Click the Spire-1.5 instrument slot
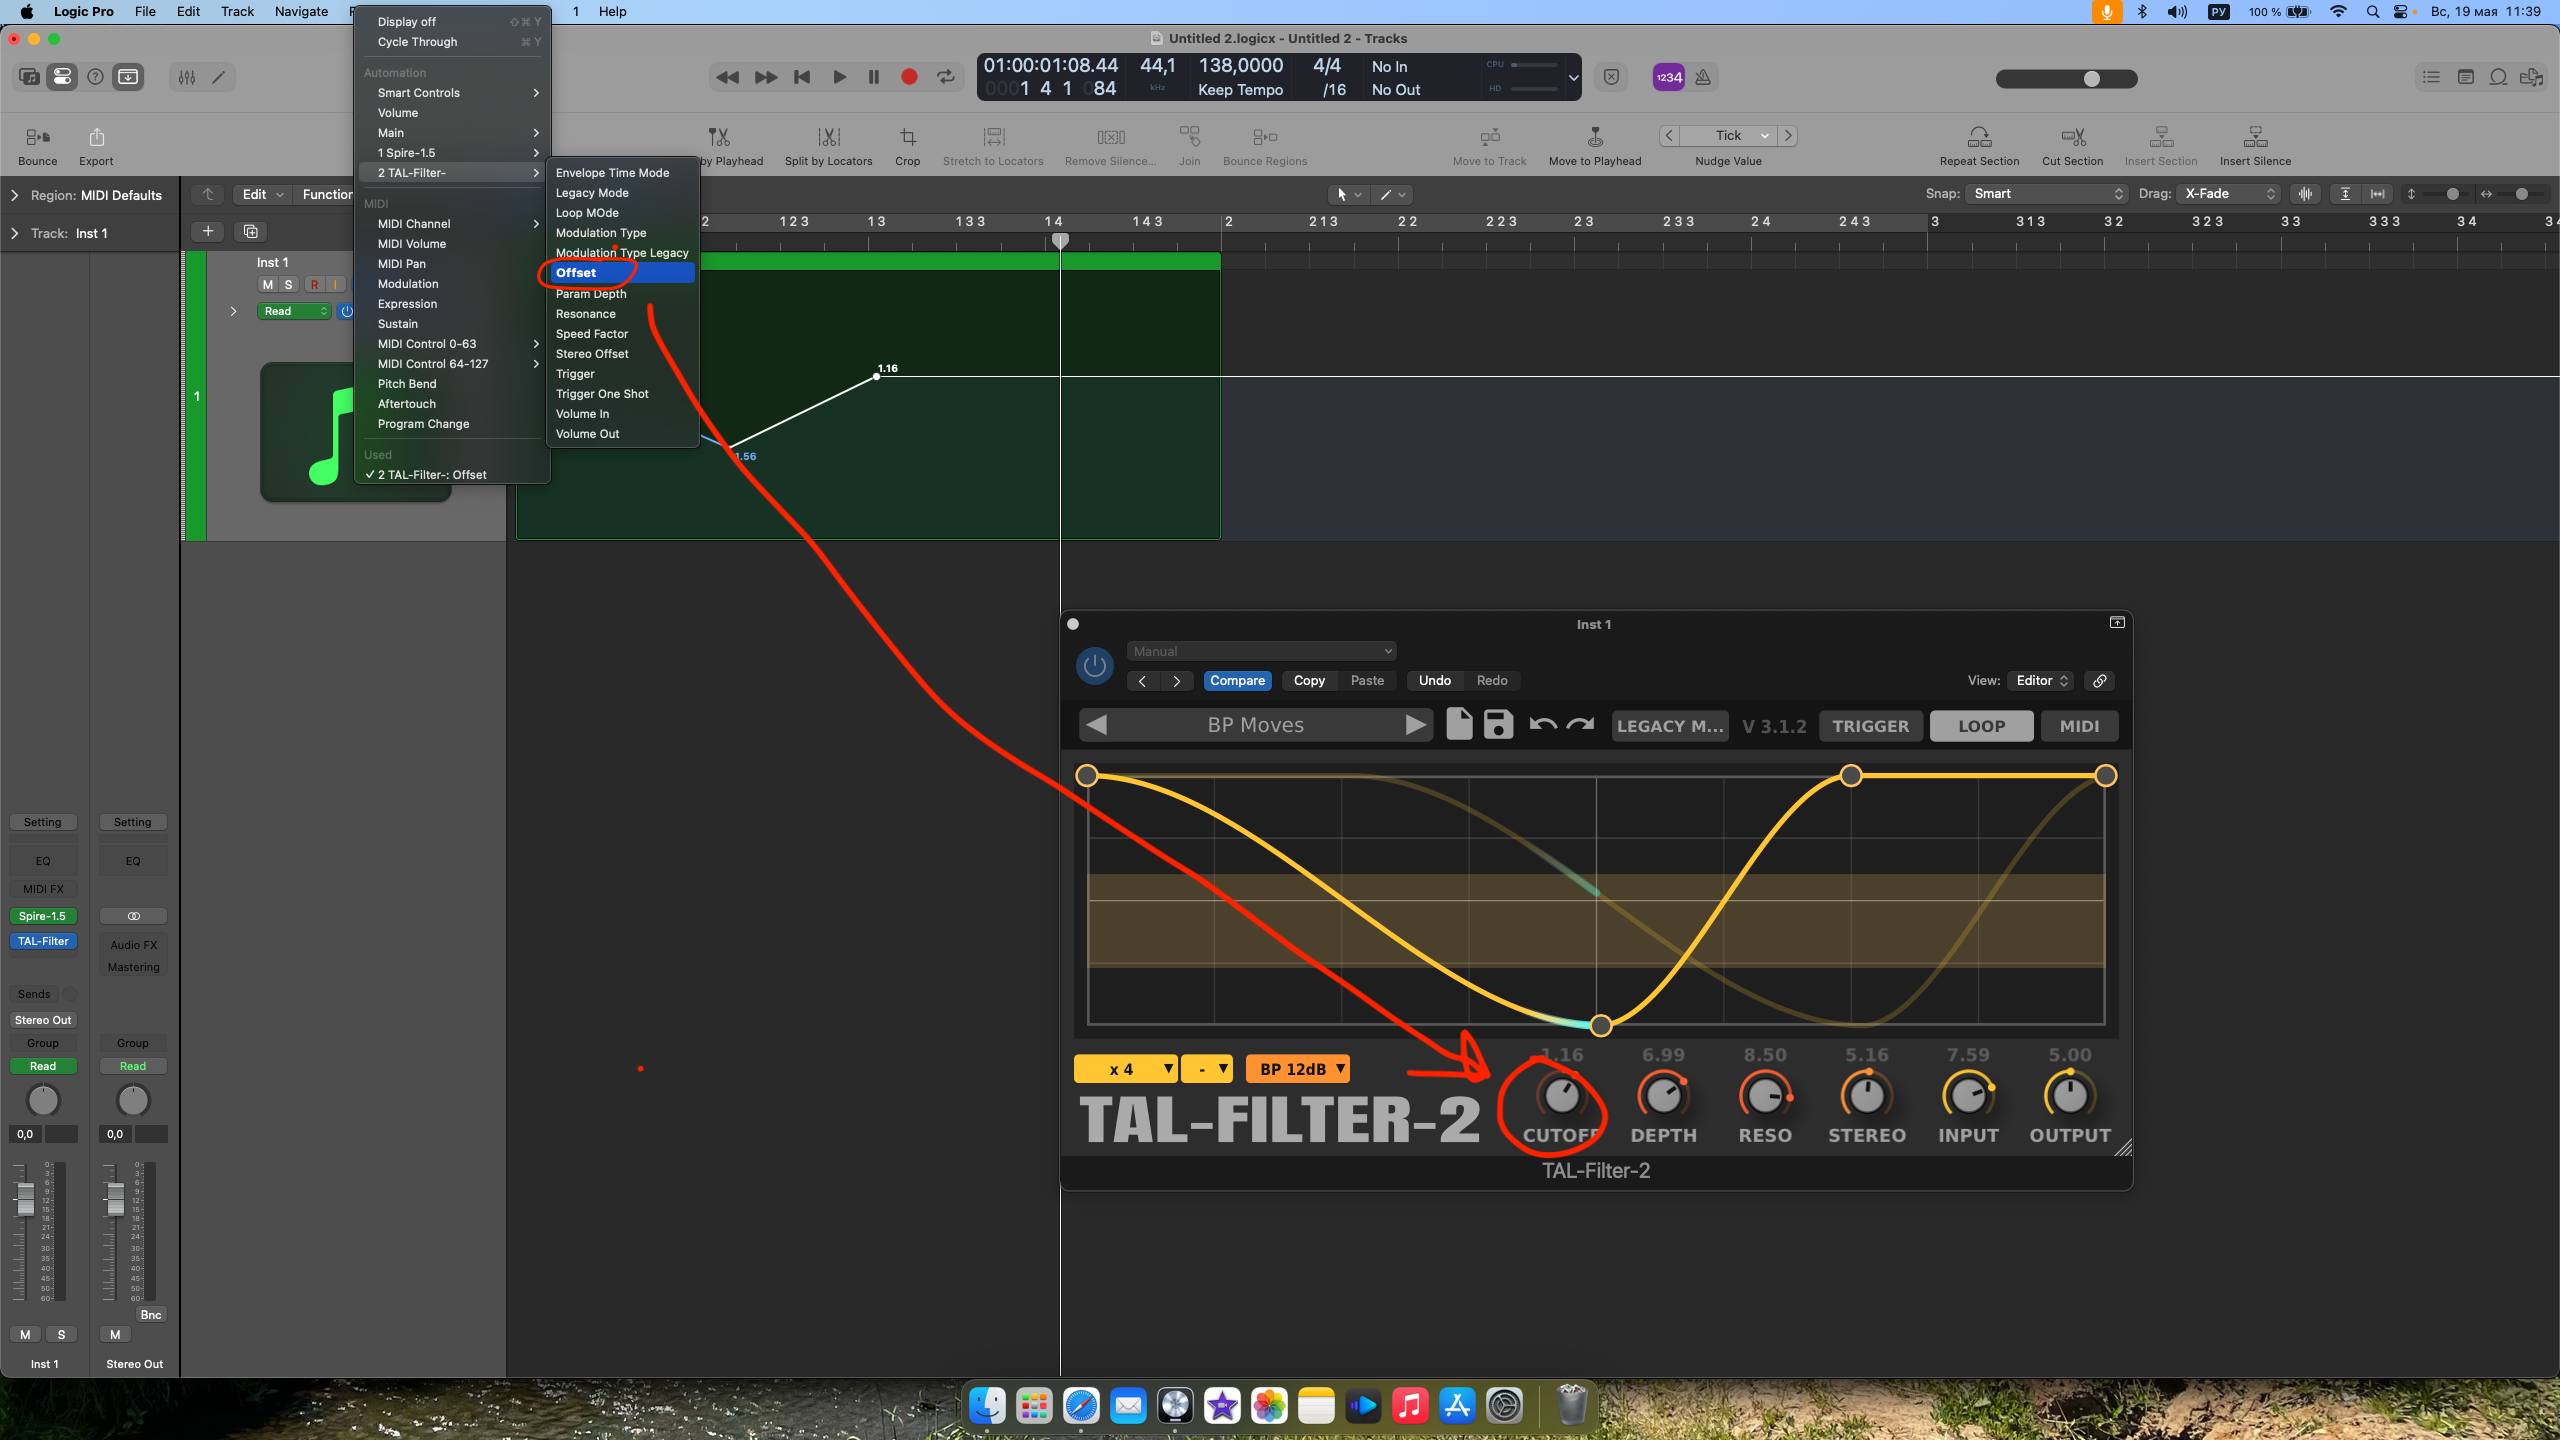2560x1440 pixels. [43, 916]
